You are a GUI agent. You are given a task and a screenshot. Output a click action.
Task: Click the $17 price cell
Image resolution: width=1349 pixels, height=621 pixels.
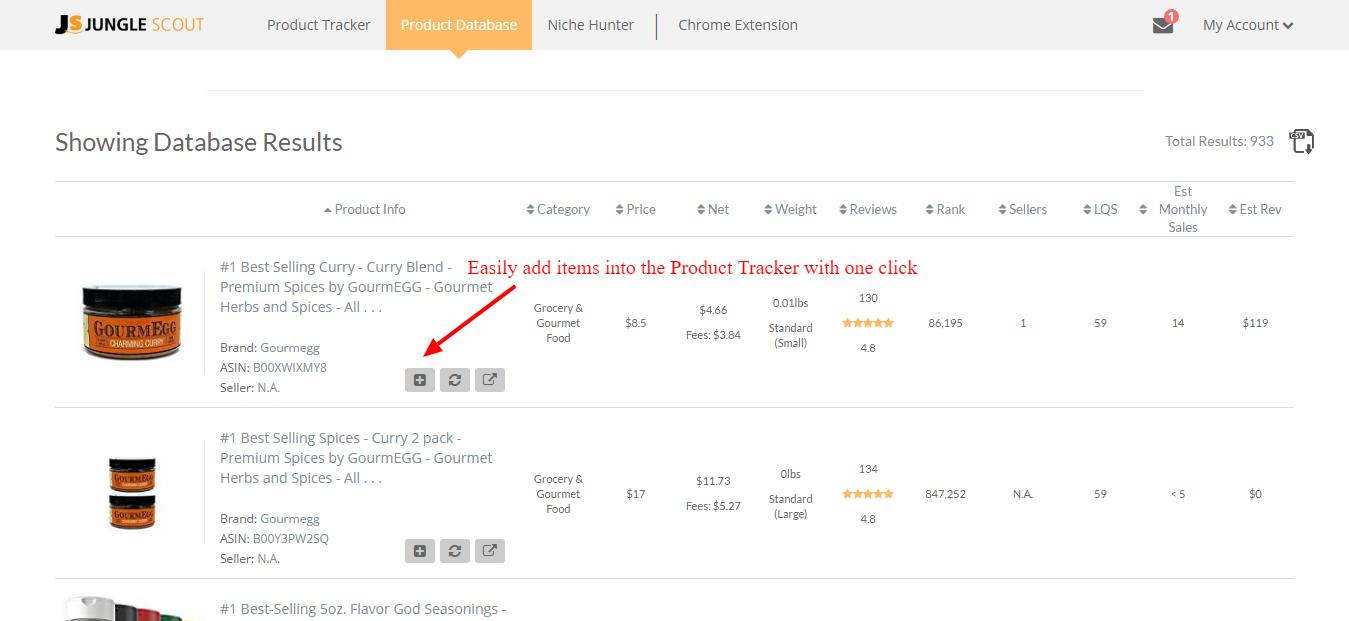point(636,494)
